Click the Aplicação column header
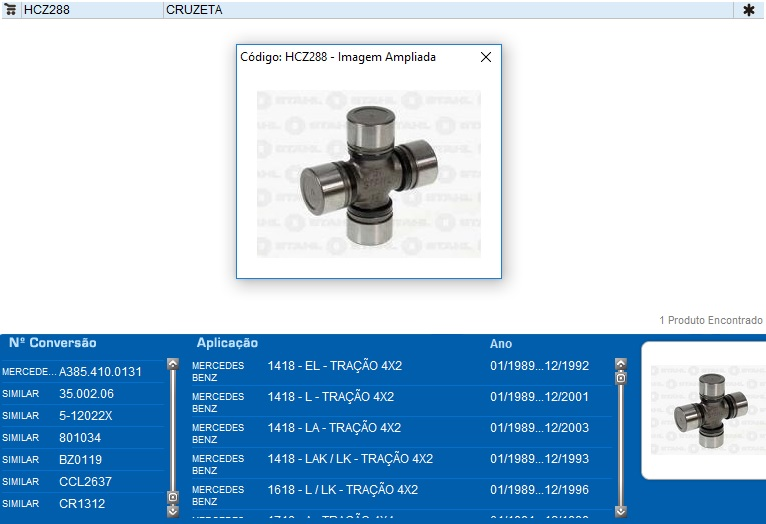The width and height of the screenshot is (766, 524). [x=227, y=343]
